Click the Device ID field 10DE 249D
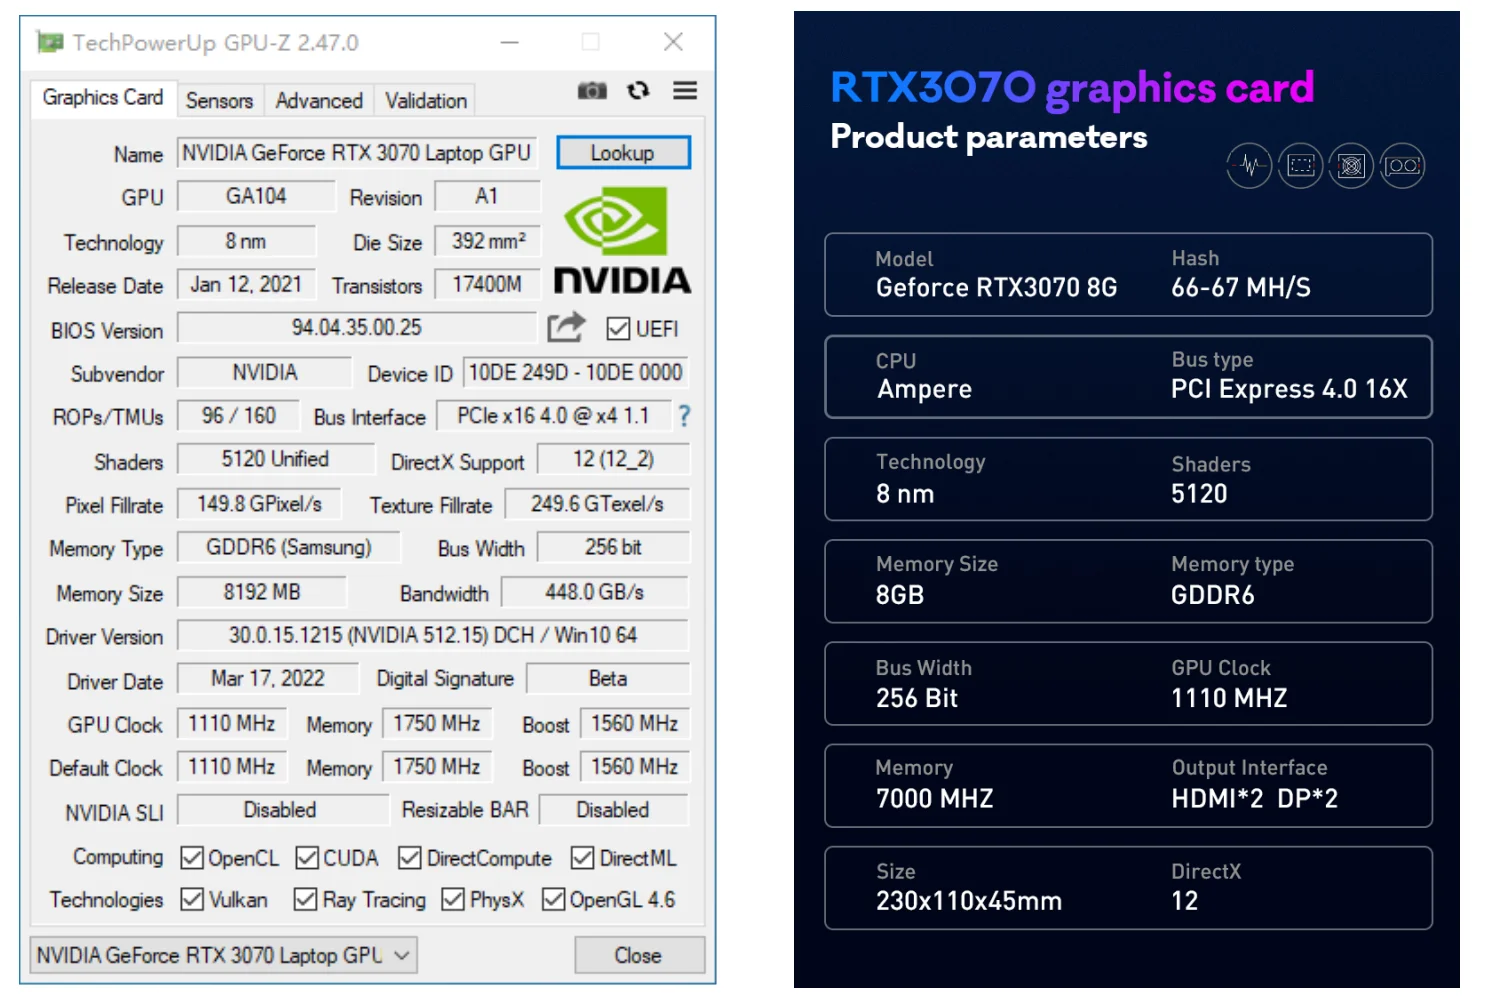The image size is (1500, 1000). click(575, 373)
